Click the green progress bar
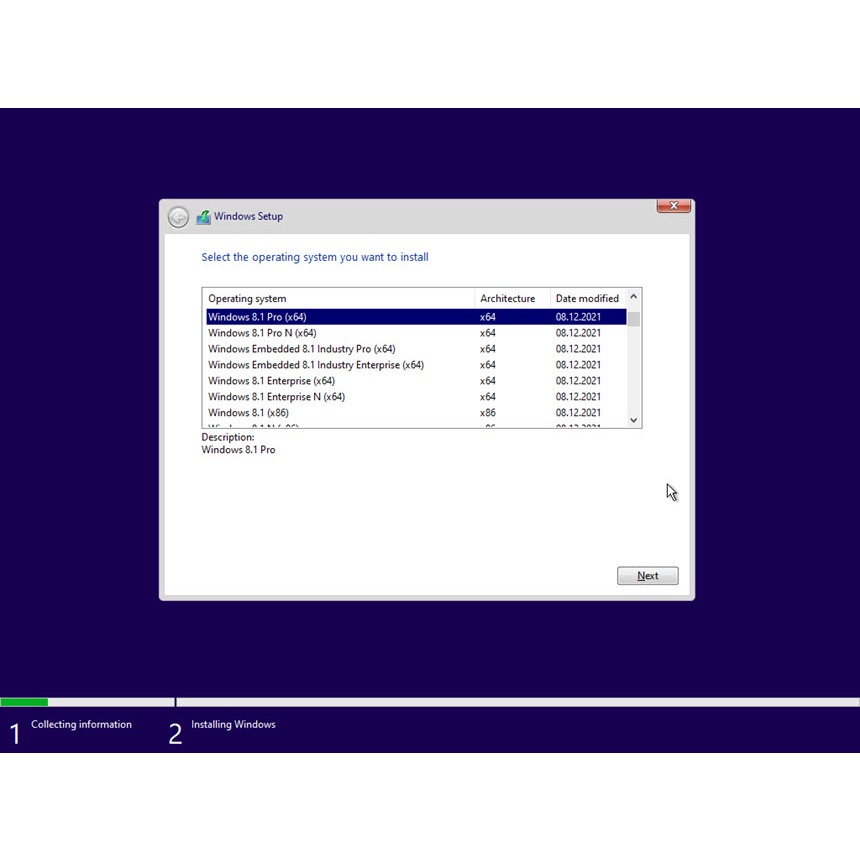 click(24, 702)
